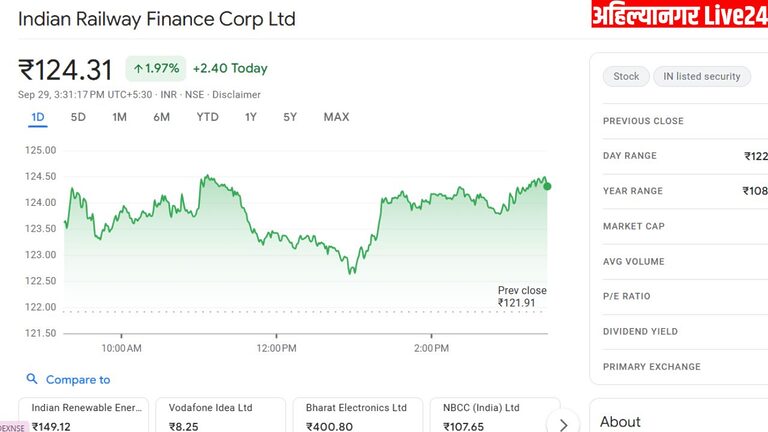Click the Compare to link
The height and width of the screenshot is (432, 768).
(x=78, y=380)
